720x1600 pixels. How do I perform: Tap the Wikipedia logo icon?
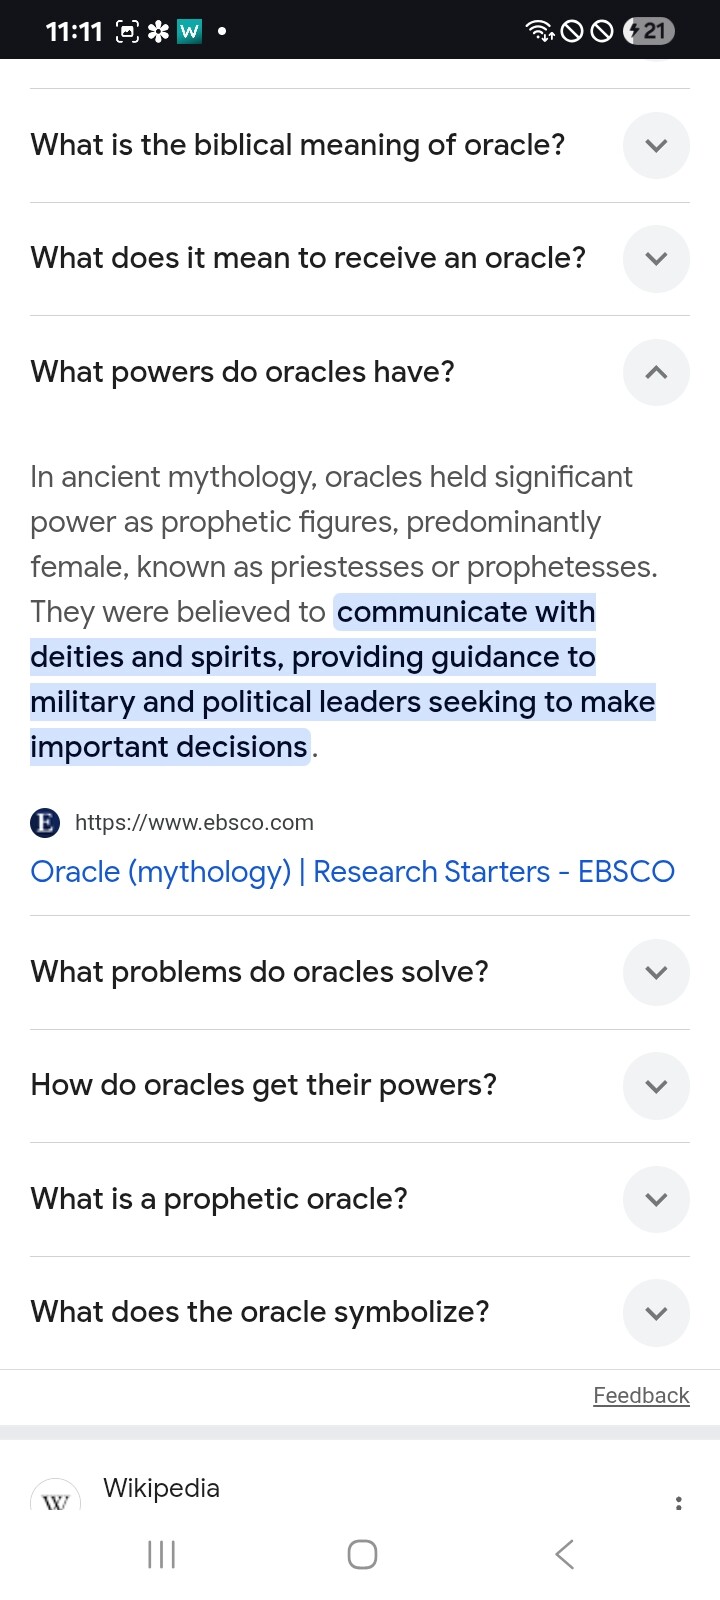pyautogui.click(x=56, y=1498)
